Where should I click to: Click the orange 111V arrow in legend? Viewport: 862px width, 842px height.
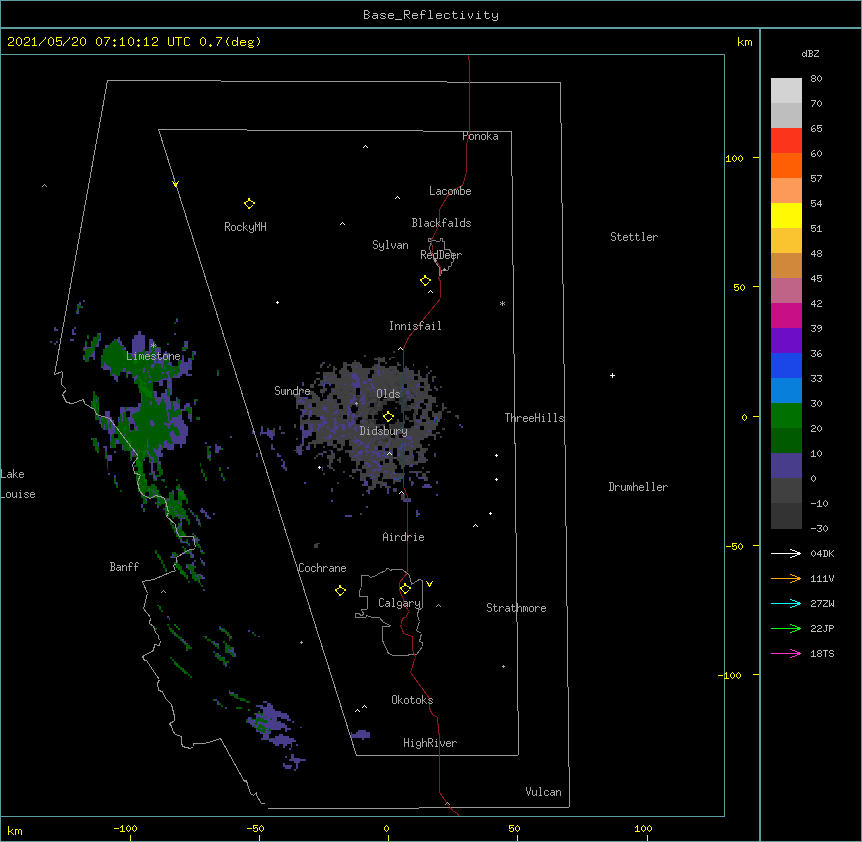786,578
